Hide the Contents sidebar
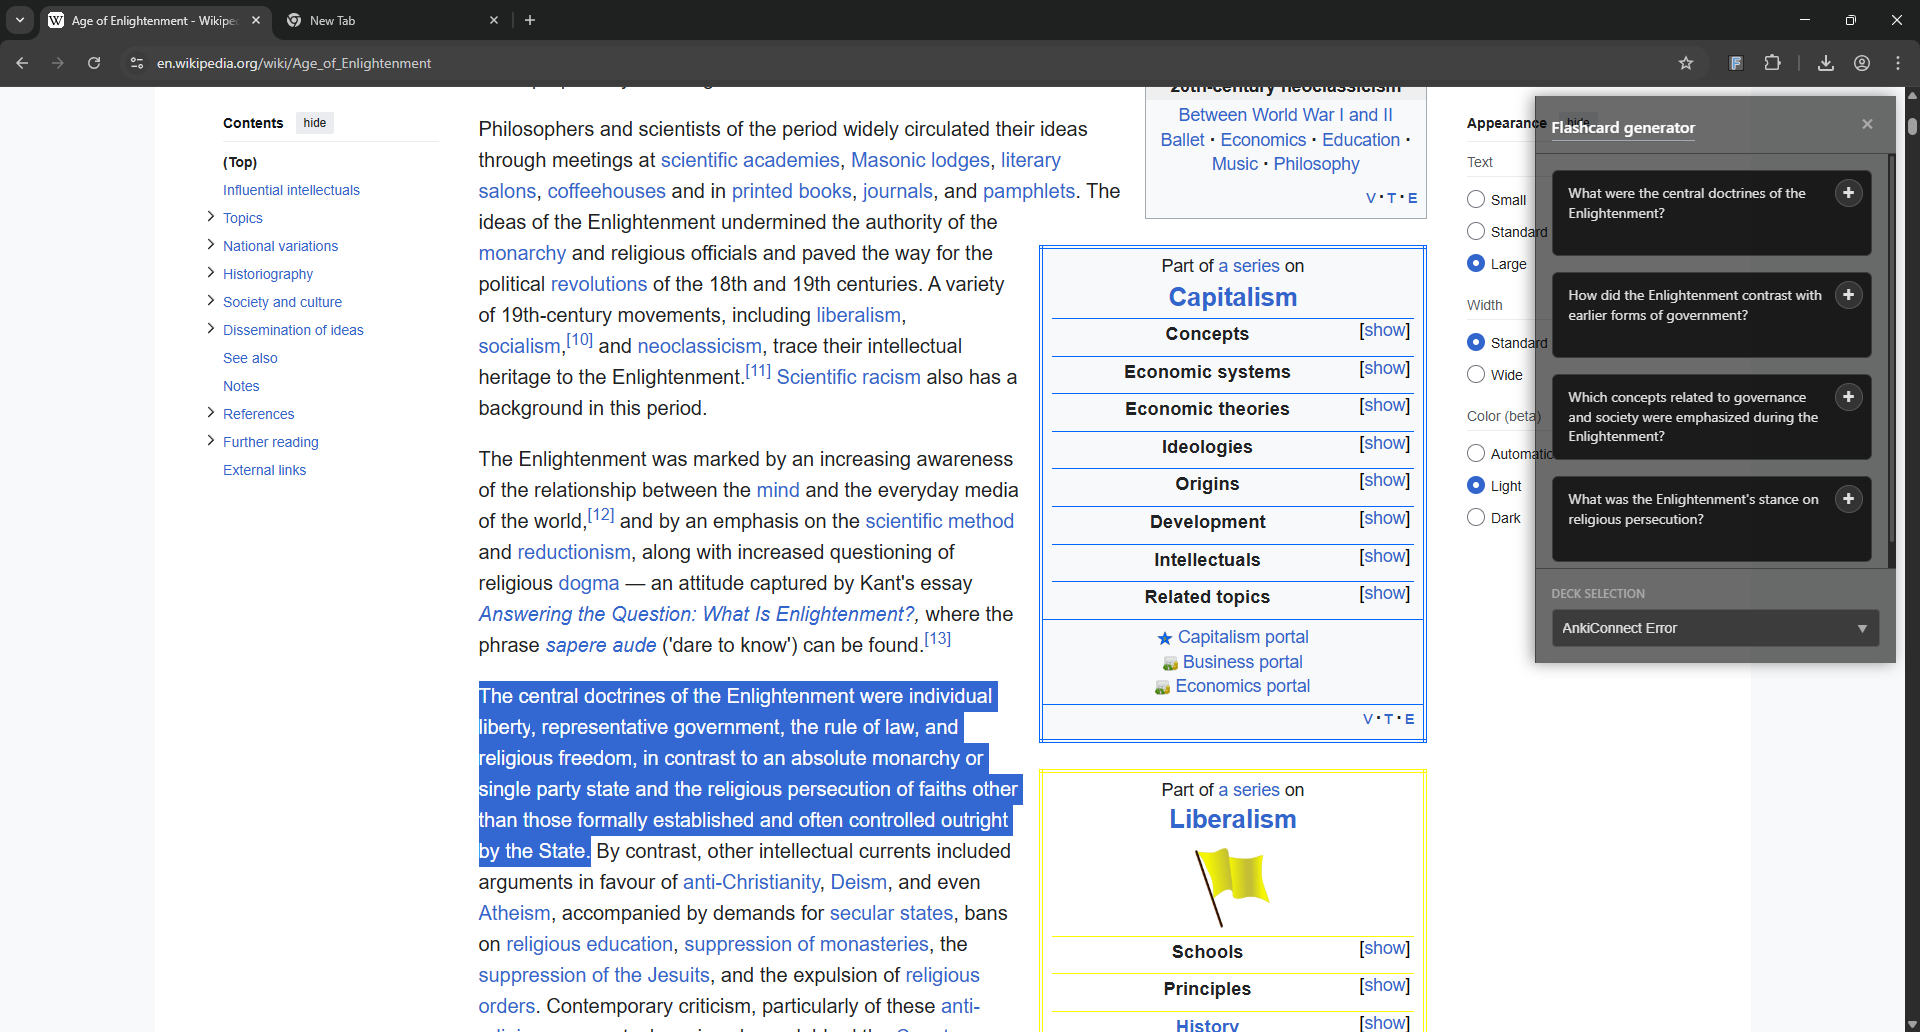Image resolution: width=1920 pixels, height=1032 pixels. (x=315, y=123)
